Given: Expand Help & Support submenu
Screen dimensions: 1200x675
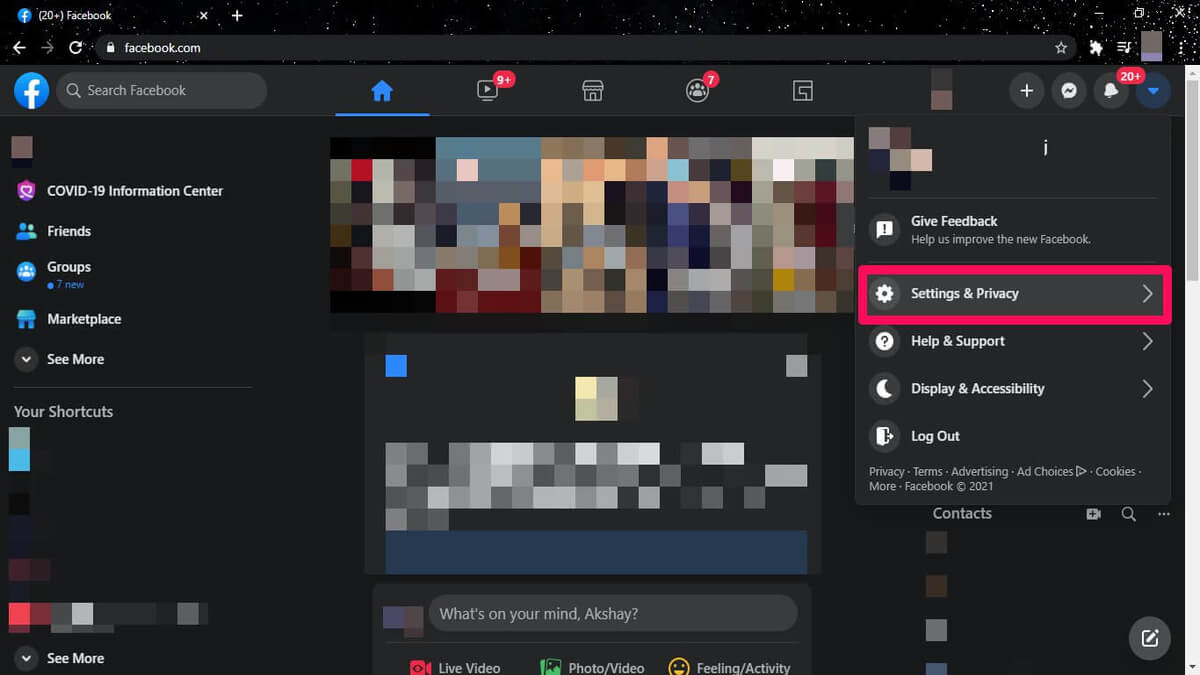Looking at the screenshot, I should click(1014, 341).
